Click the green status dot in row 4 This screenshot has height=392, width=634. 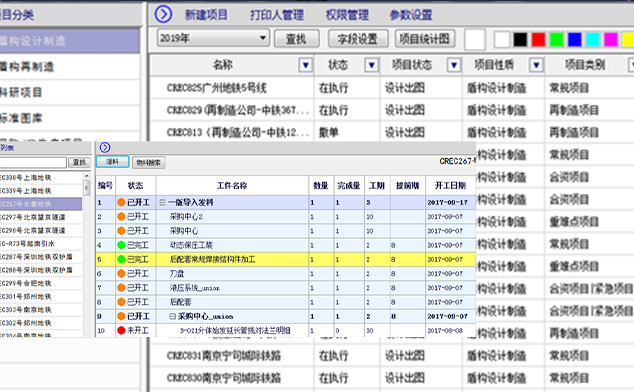tap(121, 245)
